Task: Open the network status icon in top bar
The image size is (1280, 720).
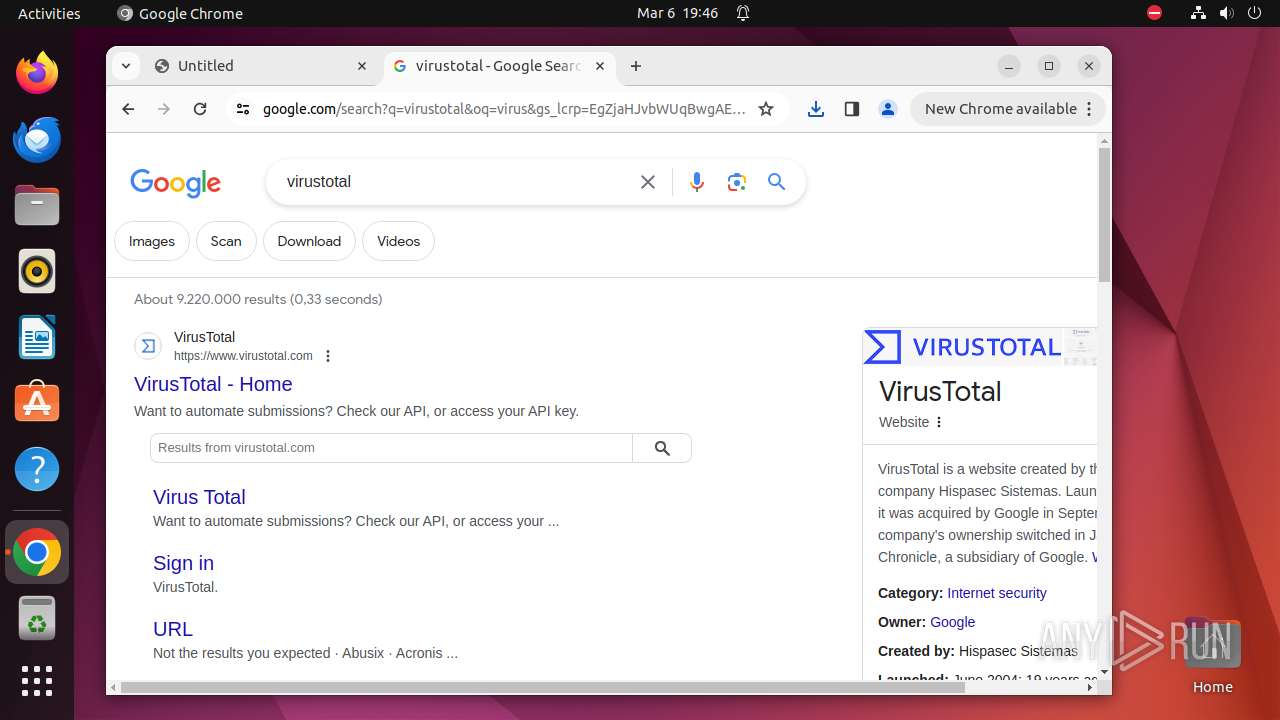Action: pos(1199,13)
